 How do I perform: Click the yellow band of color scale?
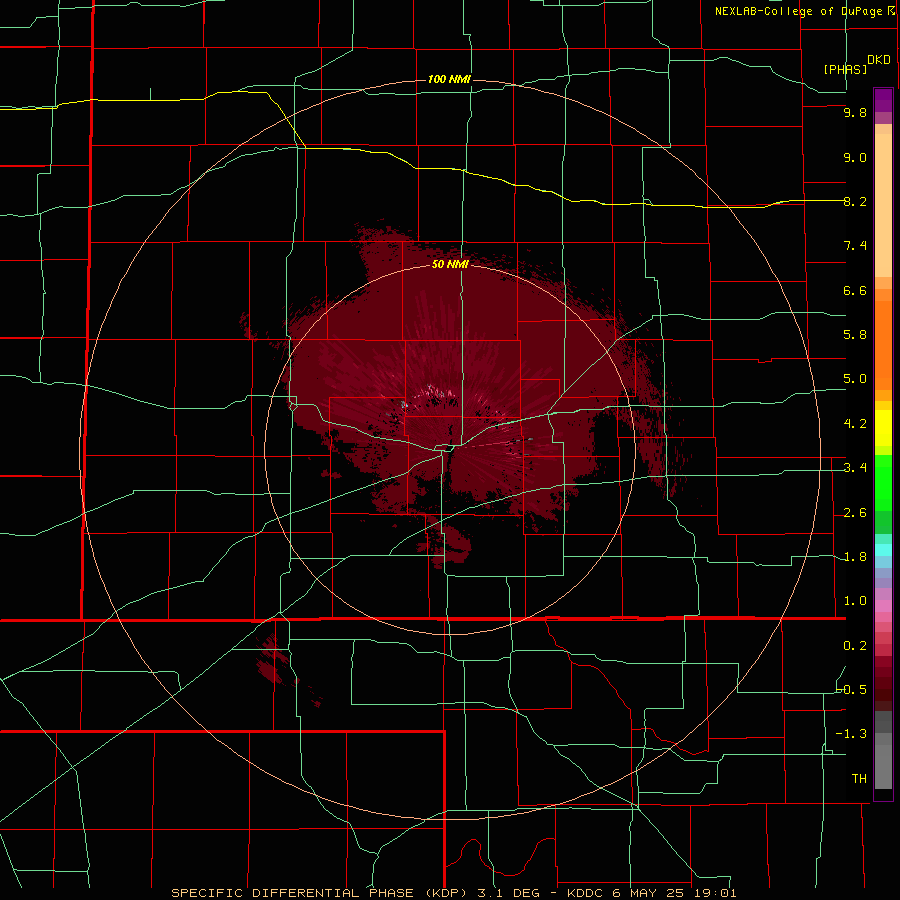pyautogui.click(x=883, y=428)
